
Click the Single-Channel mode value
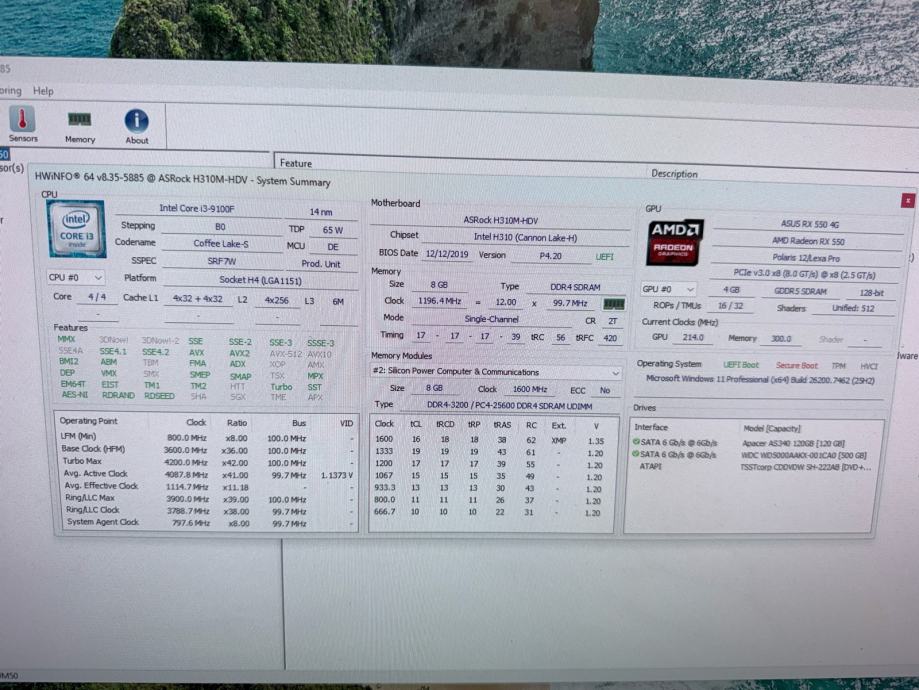click(491, 319)
